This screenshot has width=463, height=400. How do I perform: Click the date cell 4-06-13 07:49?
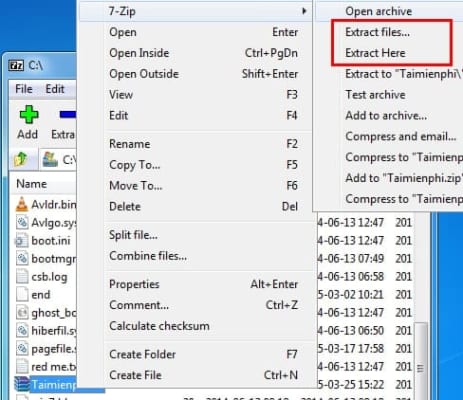click(x=351, y=258)
